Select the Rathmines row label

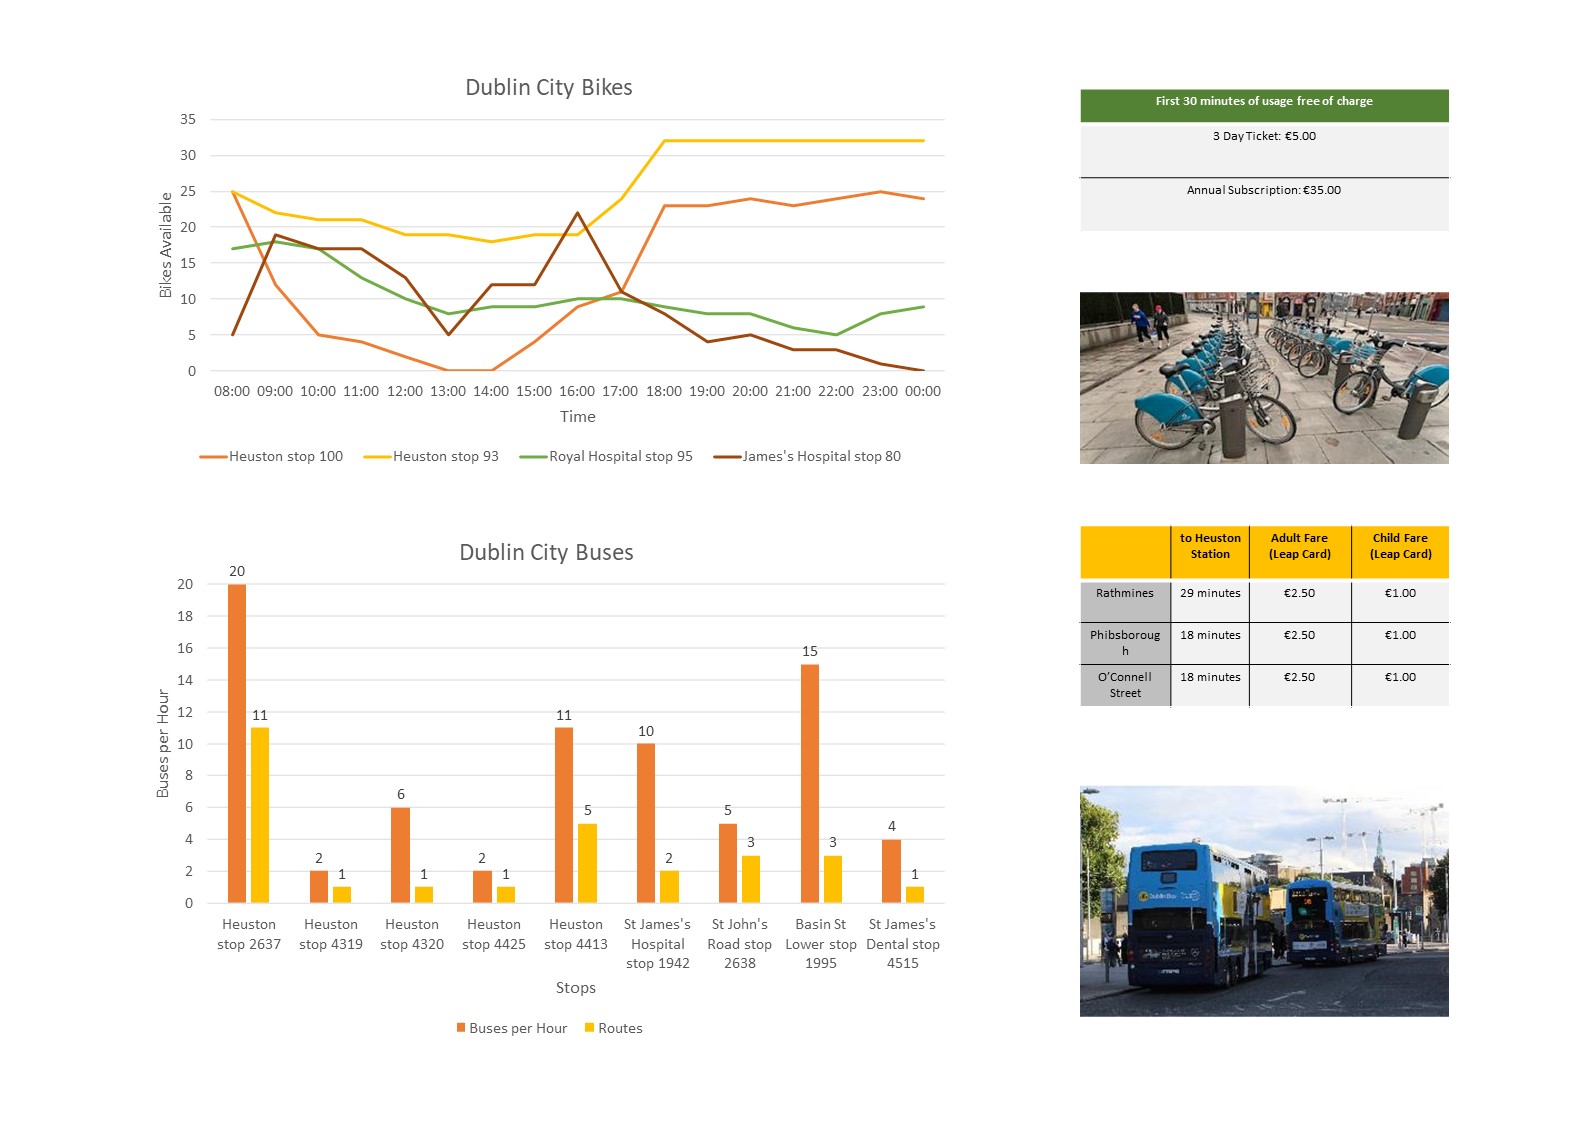1124,594
